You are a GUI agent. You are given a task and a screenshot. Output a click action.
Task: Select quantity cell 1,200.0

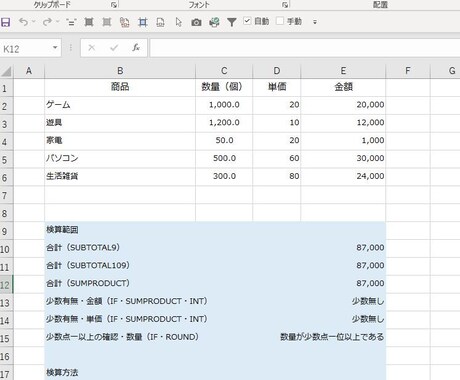[224, 123]
